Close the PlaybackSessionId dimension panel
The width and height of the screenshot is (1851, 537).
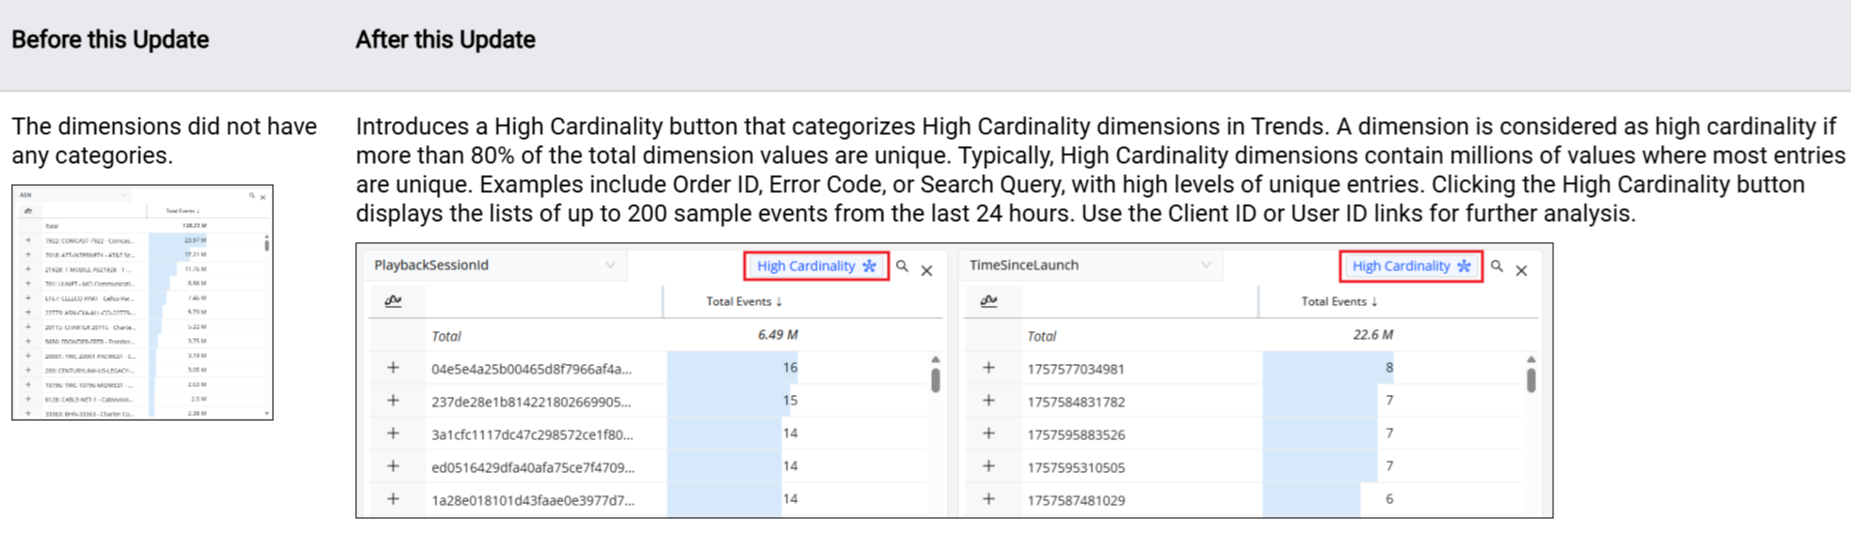[x=927, y=270]
